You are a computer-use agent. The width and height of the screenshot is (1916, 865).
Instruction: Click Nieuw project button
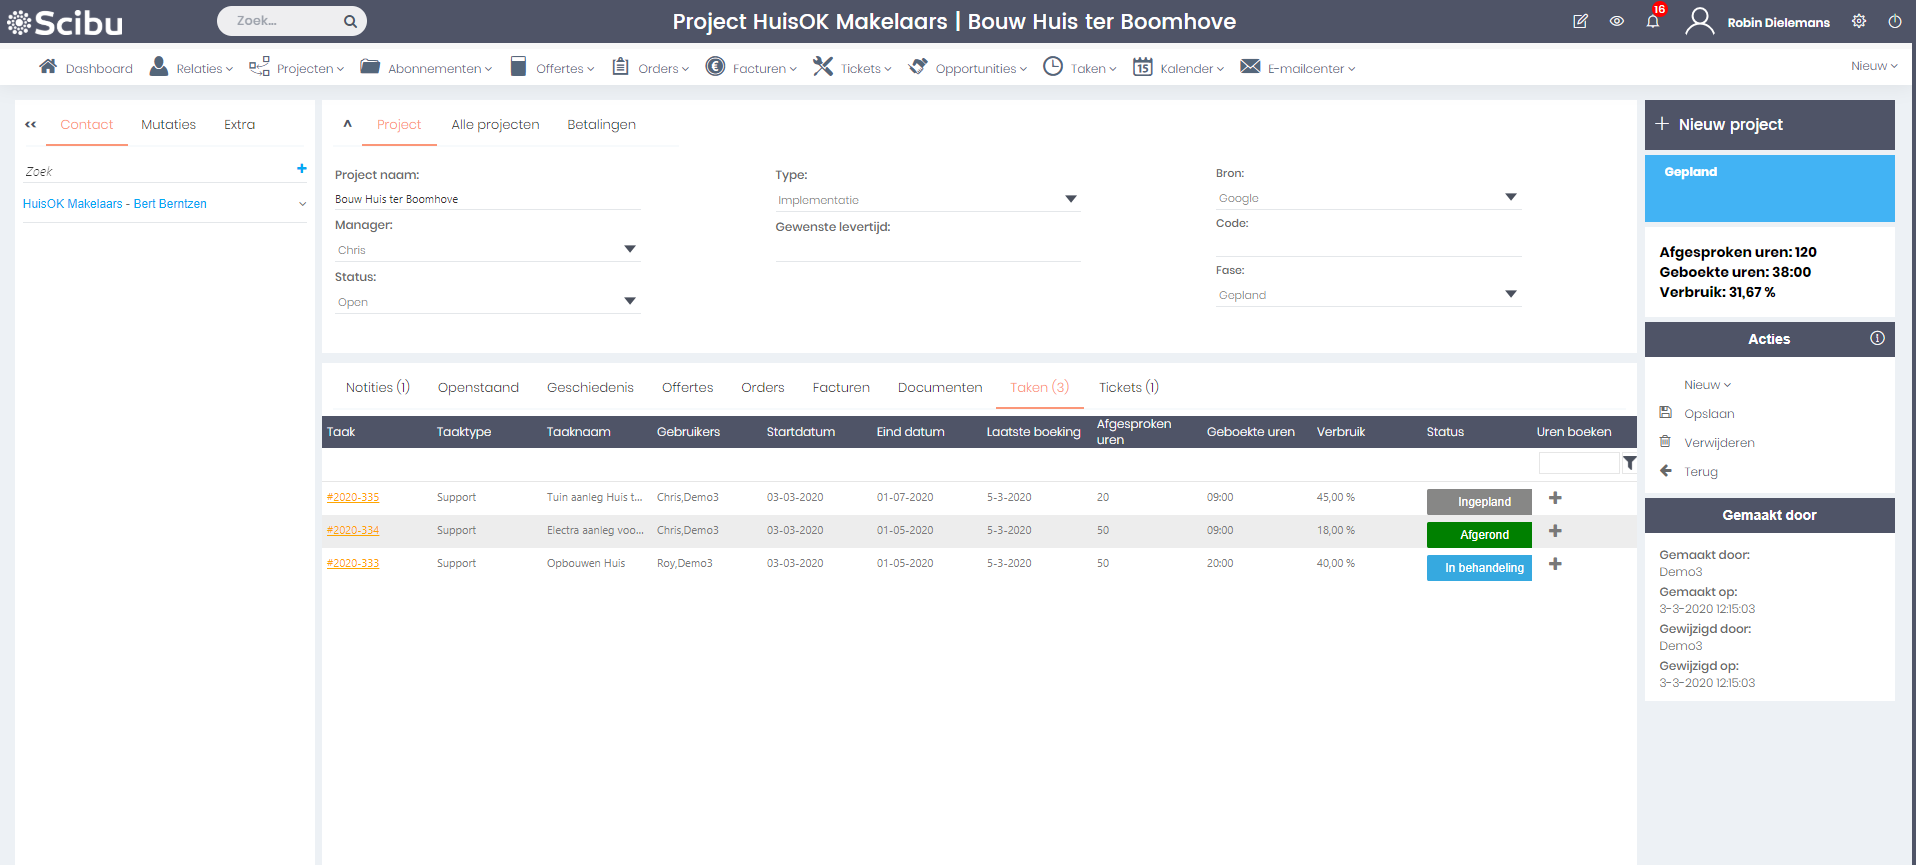click(x=1769, y=125)
